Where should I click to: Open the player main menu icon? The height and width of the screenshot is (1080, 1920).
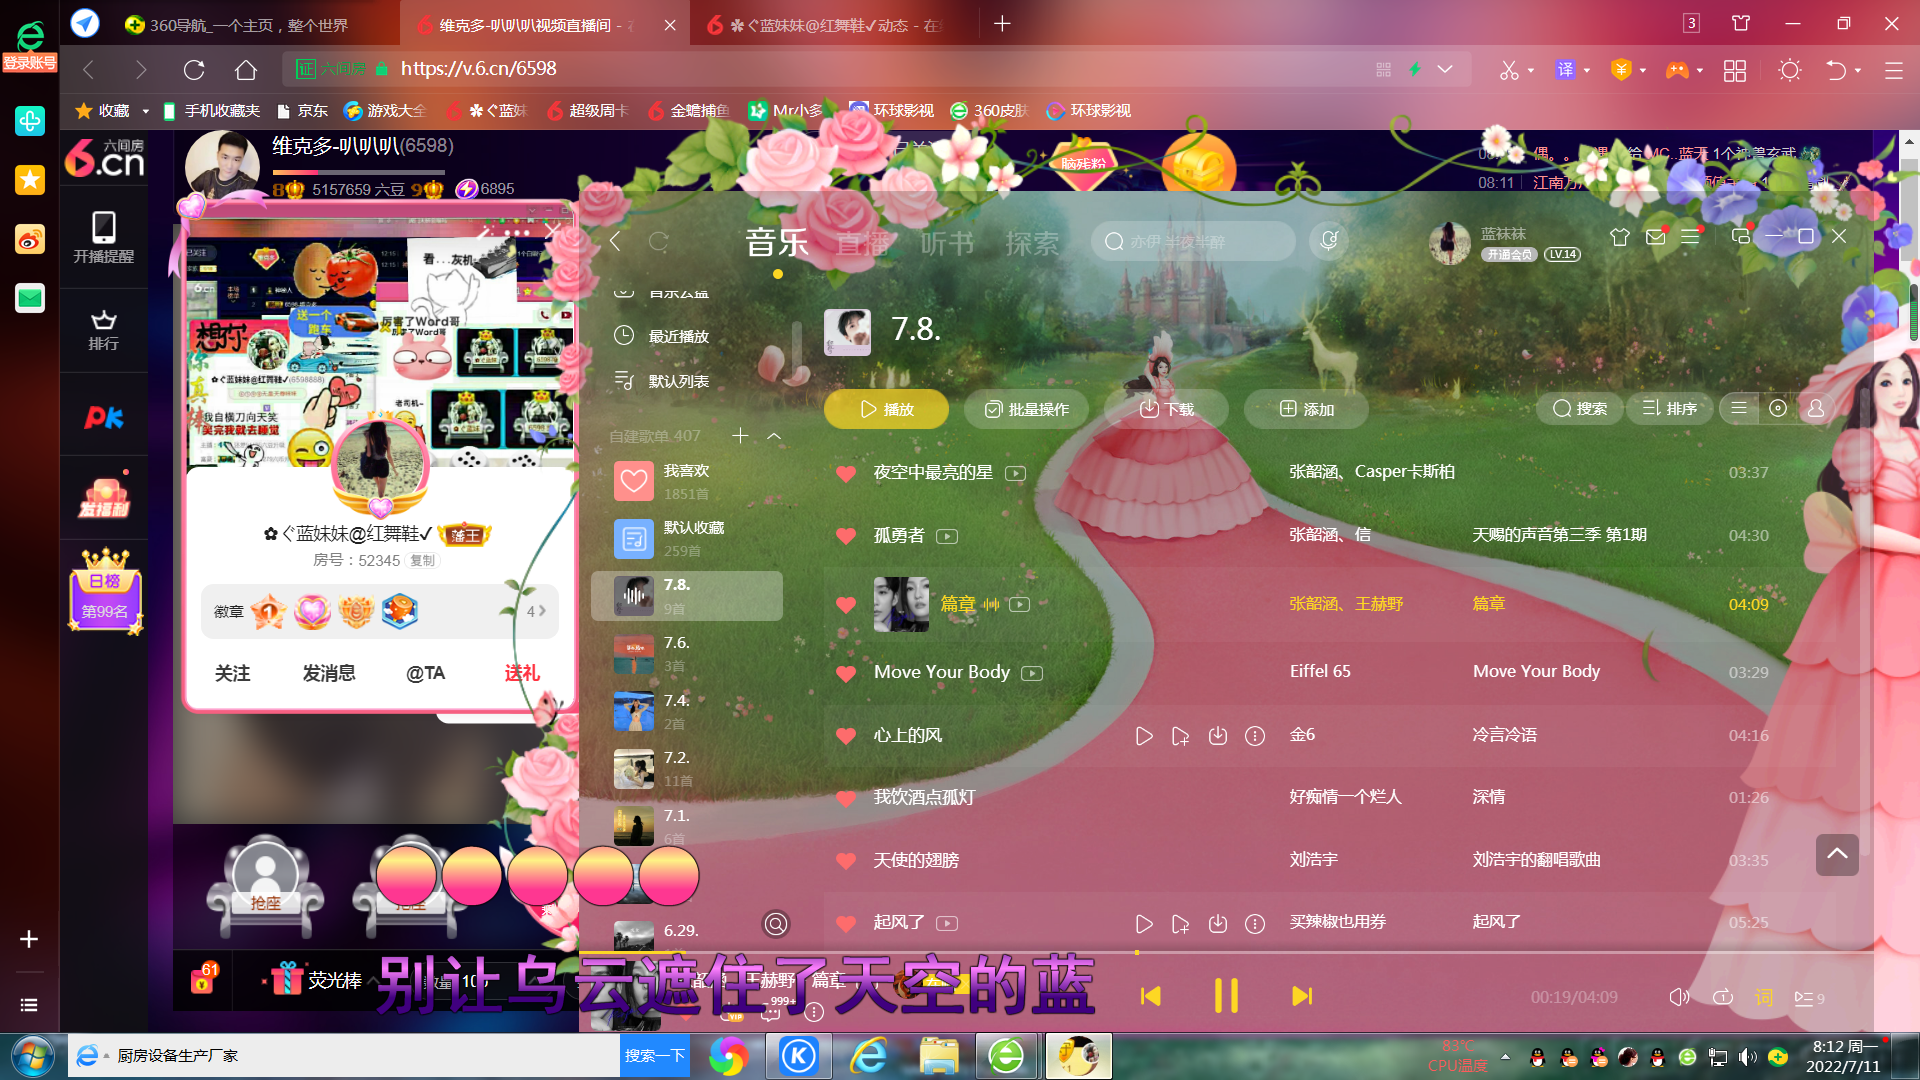1691,237
